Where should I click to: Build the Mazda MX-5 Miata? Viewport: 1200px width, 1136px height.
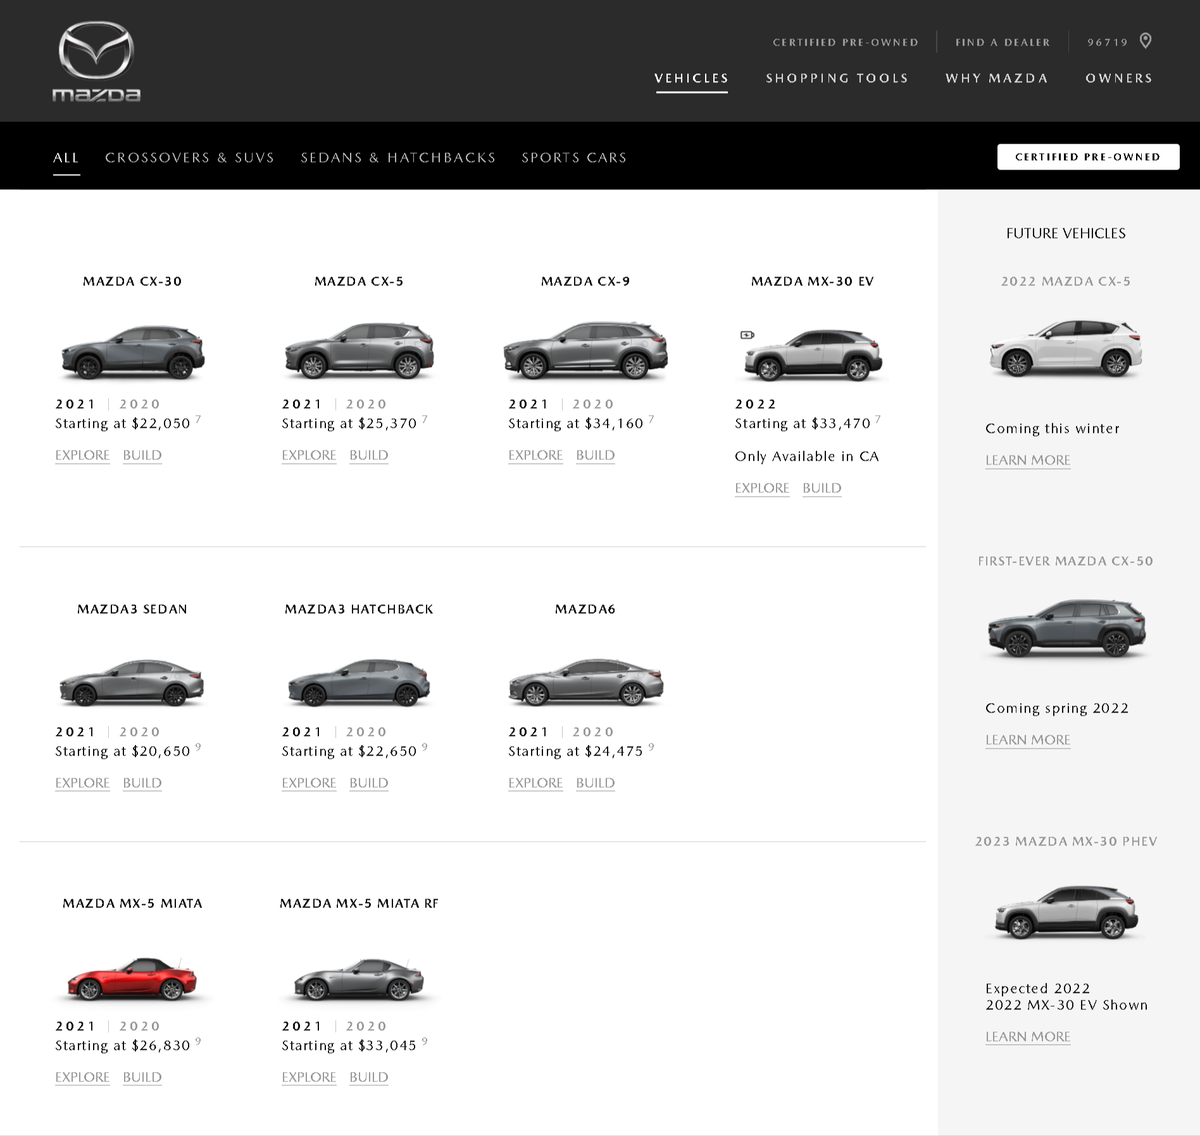click(x=142, y=1077)
